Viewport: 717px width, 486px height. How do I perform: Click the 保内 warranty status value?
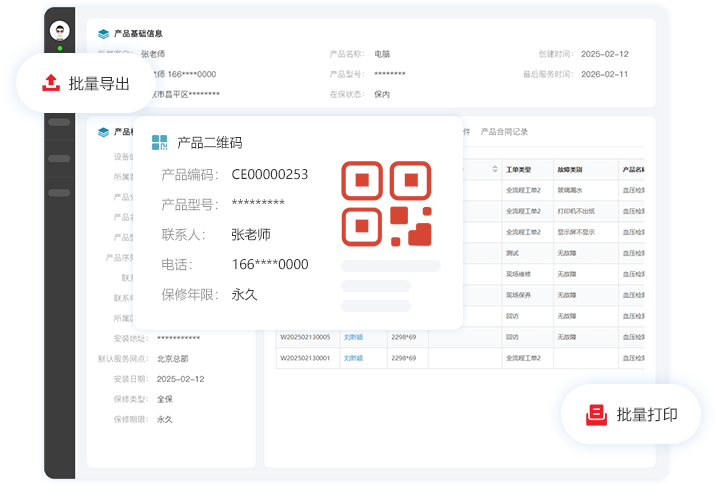click(x=382, y=94)
